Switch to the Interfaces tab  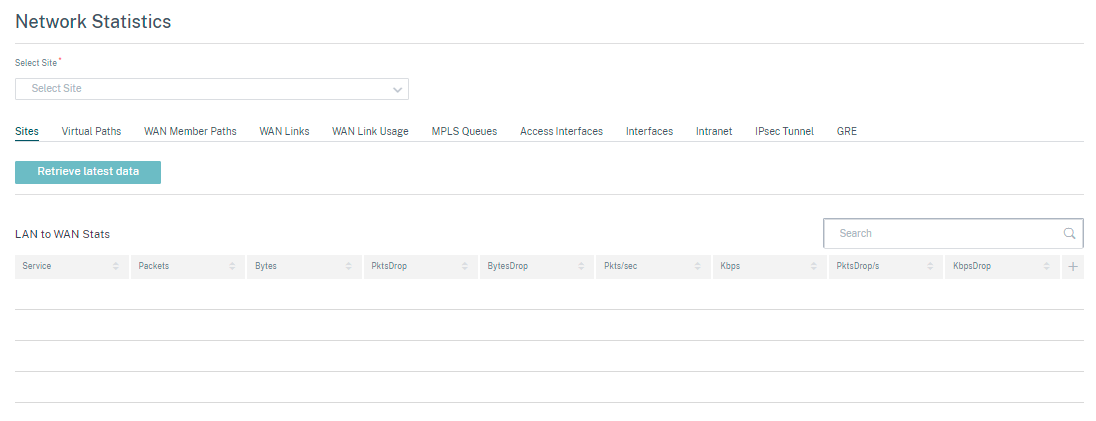(x=649, y=131)
